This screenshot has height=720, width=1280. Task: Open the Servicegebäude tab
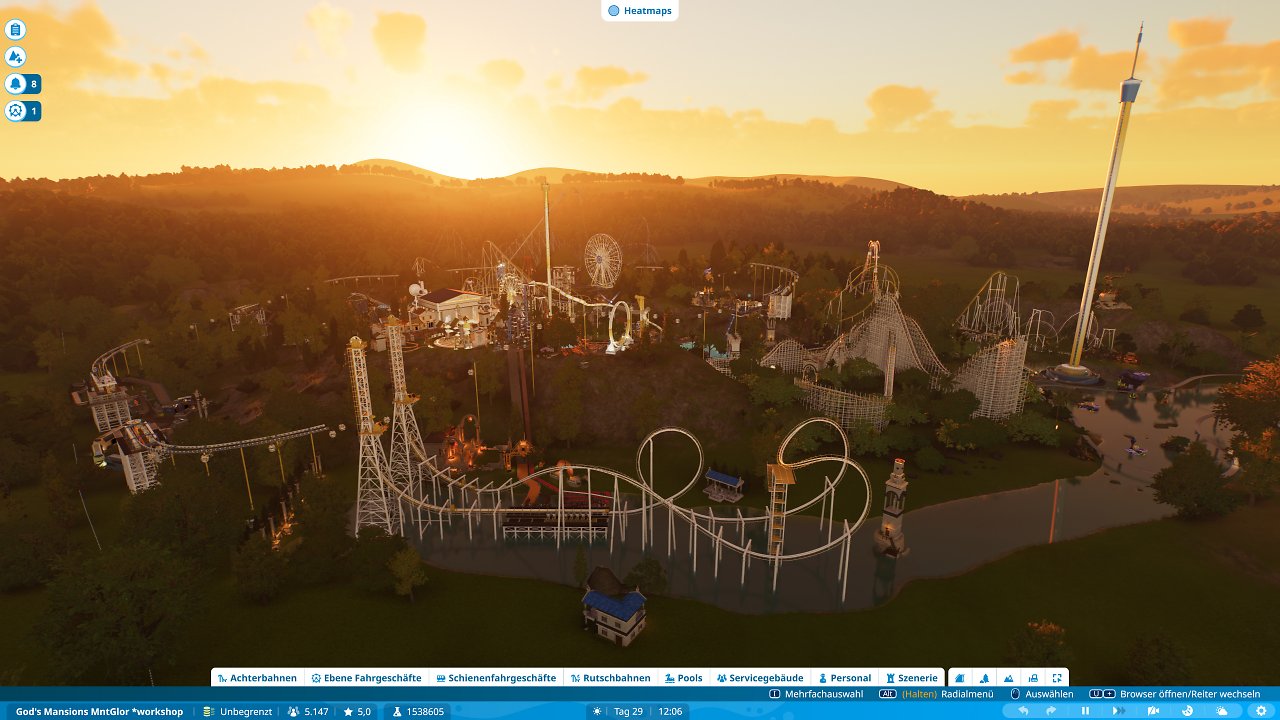(x=760, y=678)
